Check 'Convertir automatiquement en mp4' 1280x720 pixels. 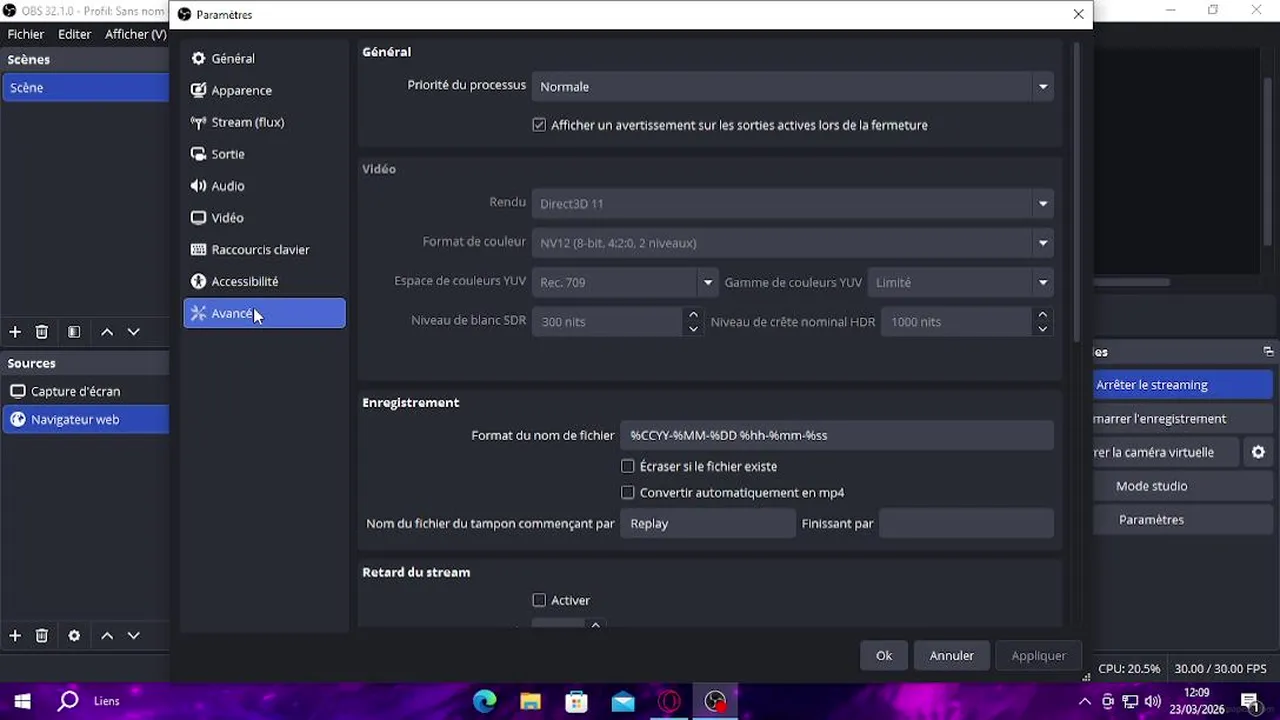(x=628, y=492)
